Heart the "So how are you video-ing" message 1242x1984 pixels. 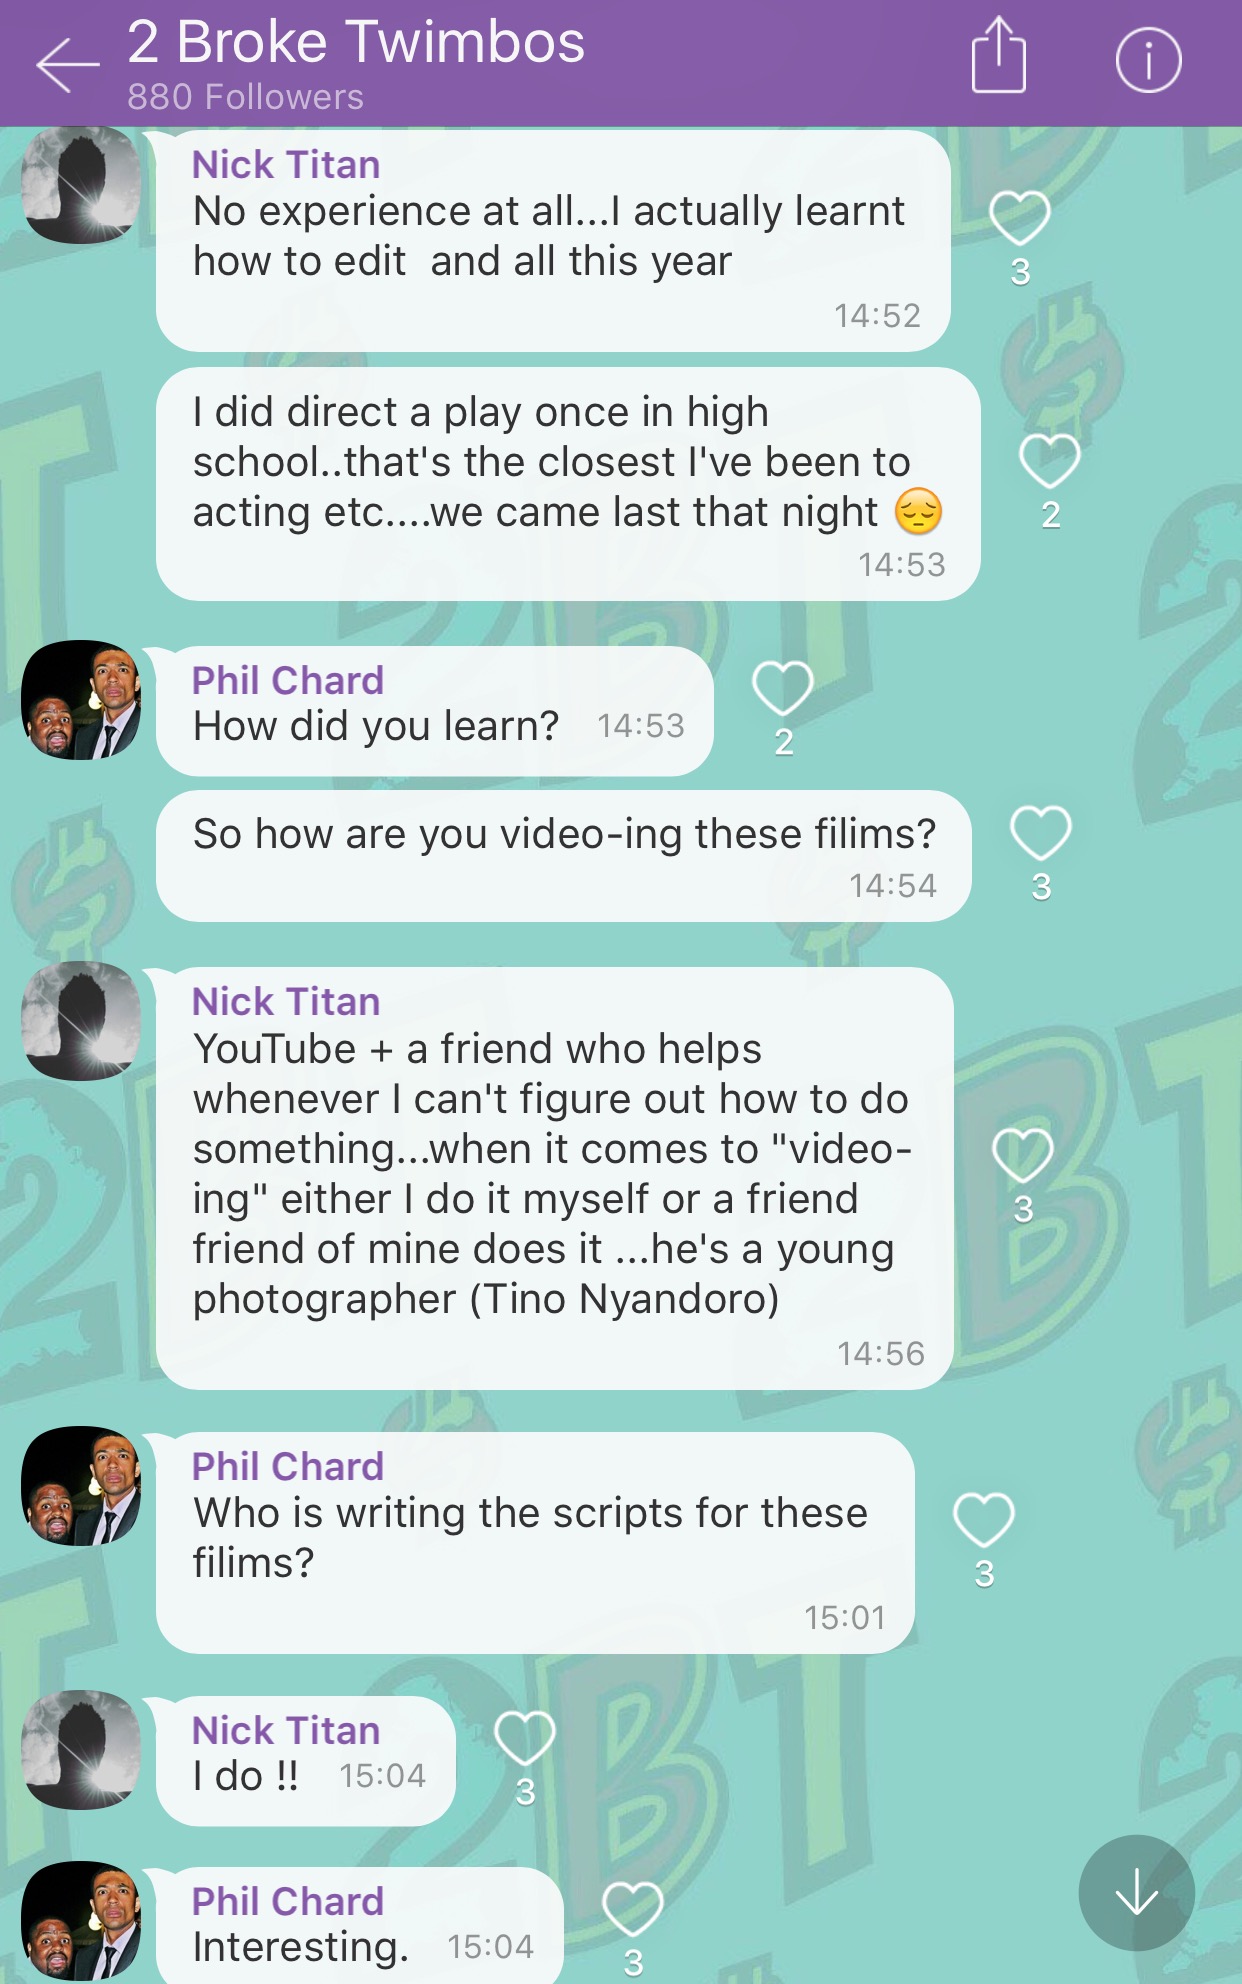[1040, 833]
